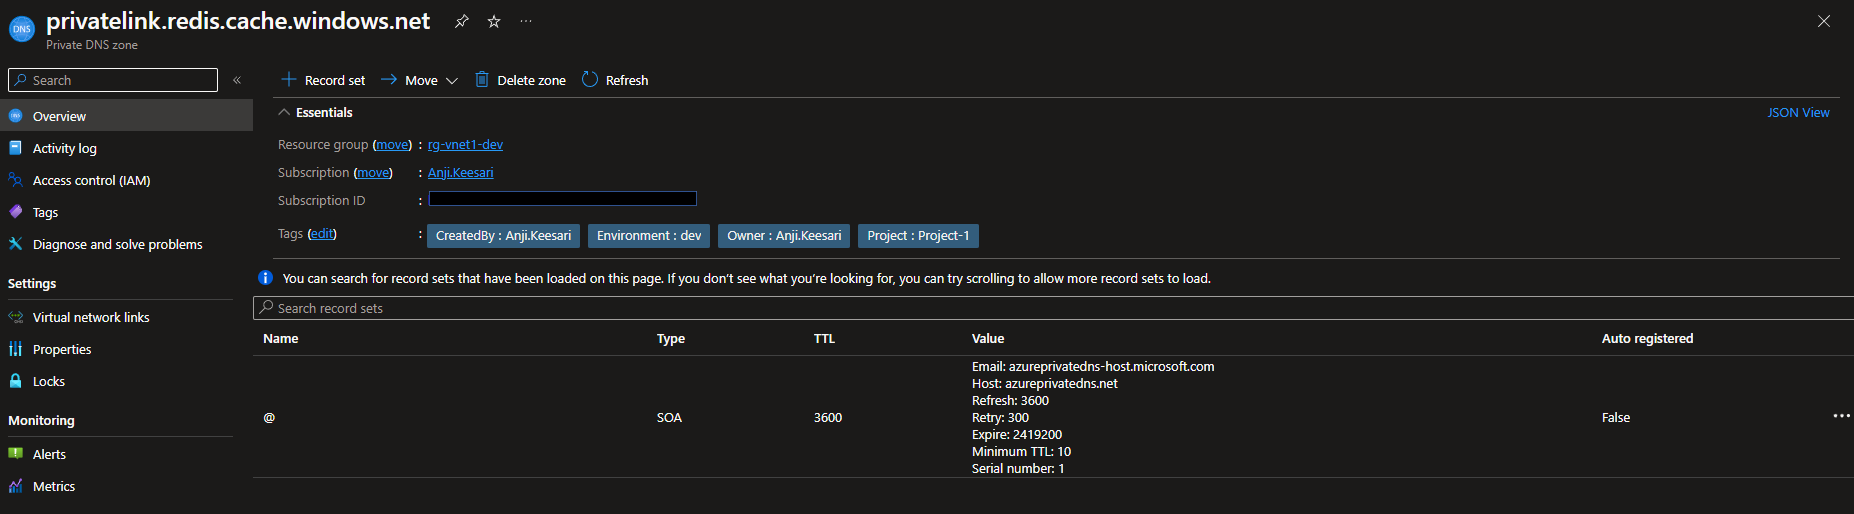The width and height of the screenshot is (1854, 514).
Task: Click the Auto registered column header
Action: pos(1647,338)
